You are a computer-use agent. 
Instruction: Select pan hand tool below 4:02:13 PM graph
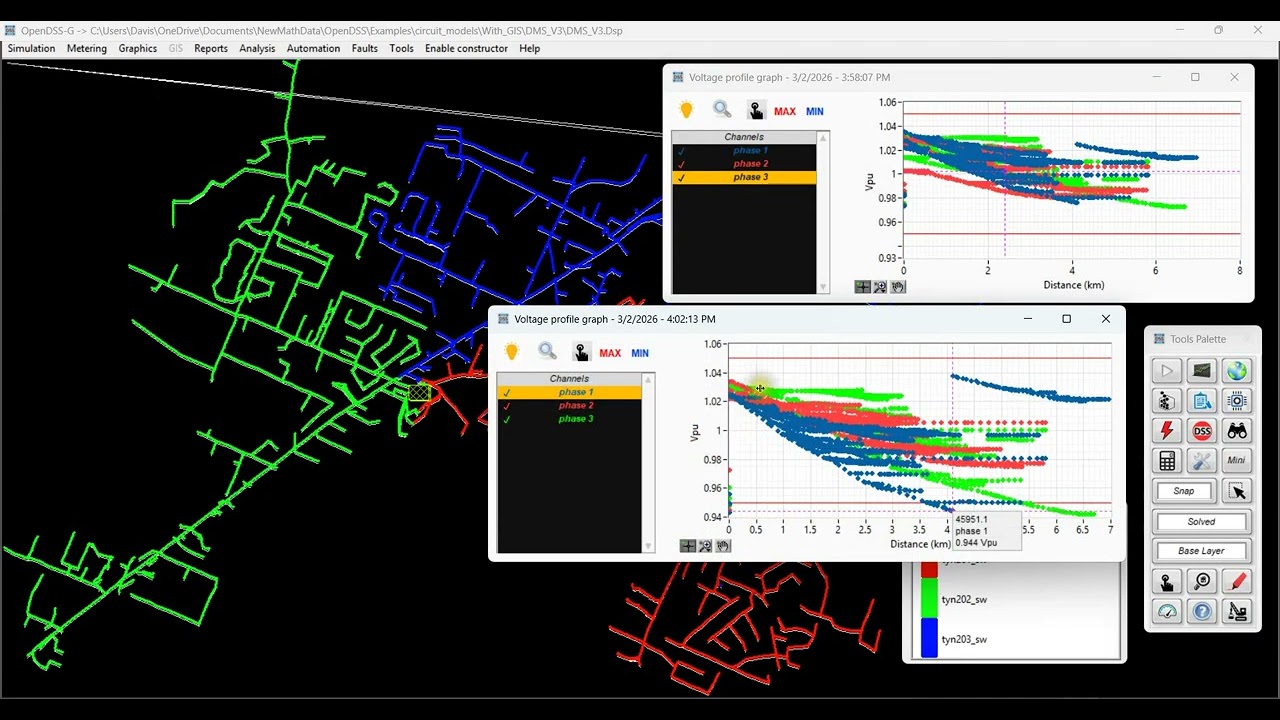[723, 546]
